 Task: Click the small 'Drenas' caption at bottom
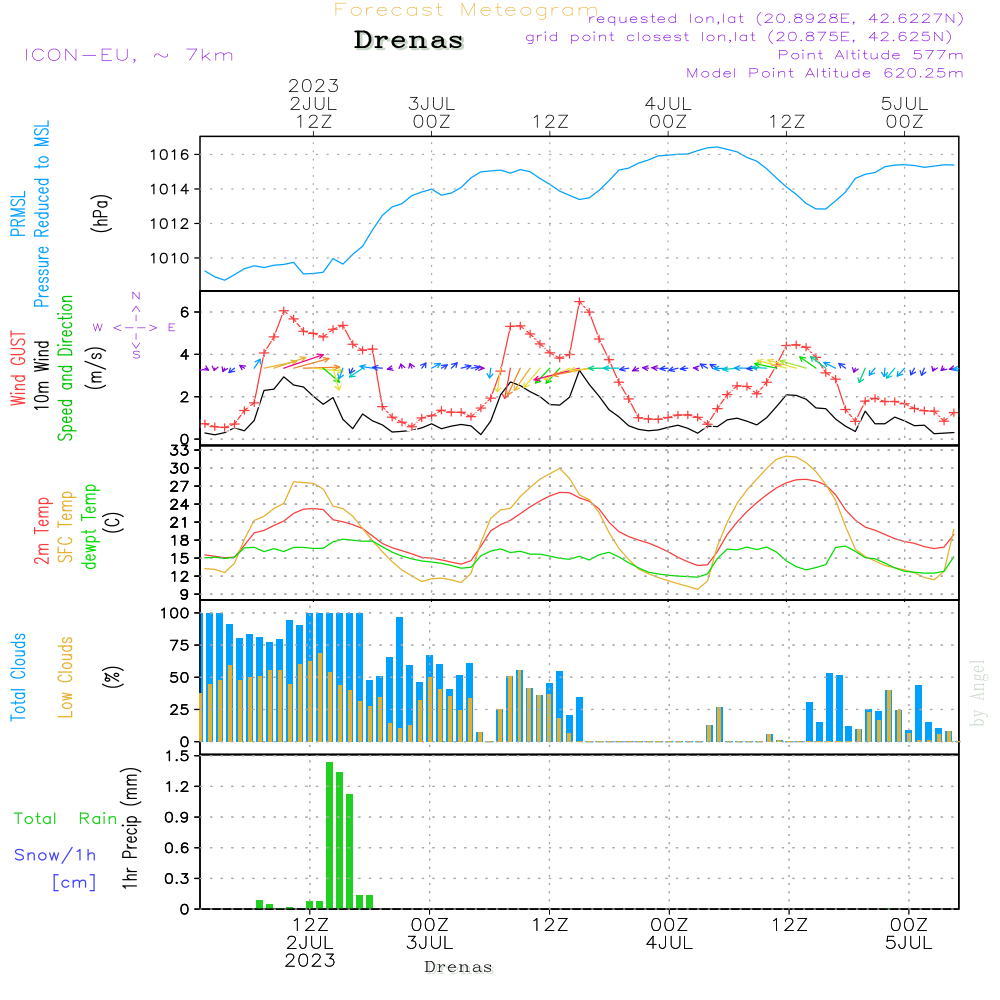tap(459, 967)
